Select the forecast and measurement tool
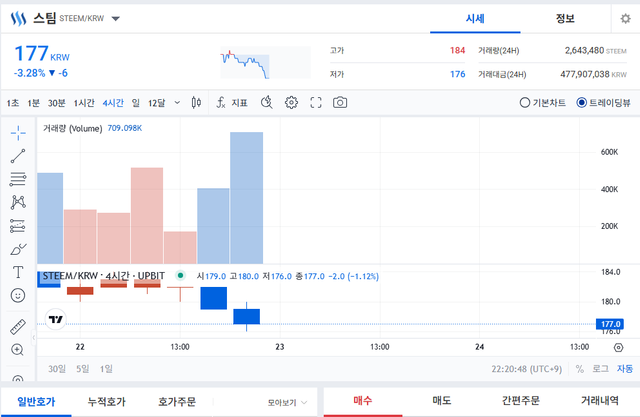This screenshot has width=640, height=417. click(18, 226)
